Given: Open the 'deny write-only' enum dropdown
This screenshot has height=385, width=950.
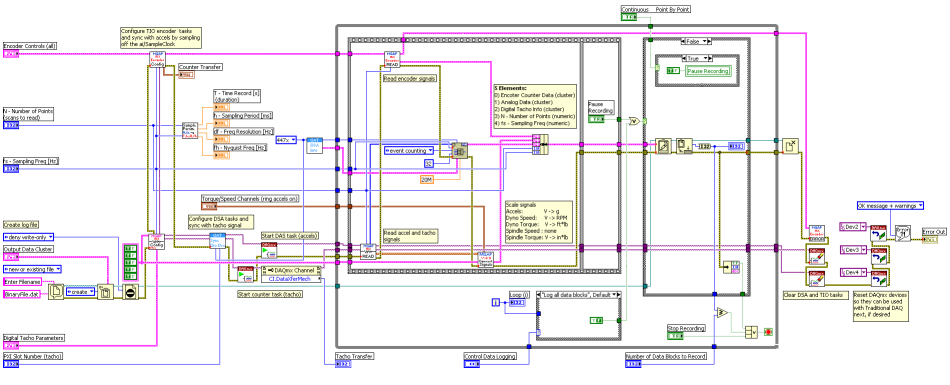Looking at the screenshot, I should [28, 237].
